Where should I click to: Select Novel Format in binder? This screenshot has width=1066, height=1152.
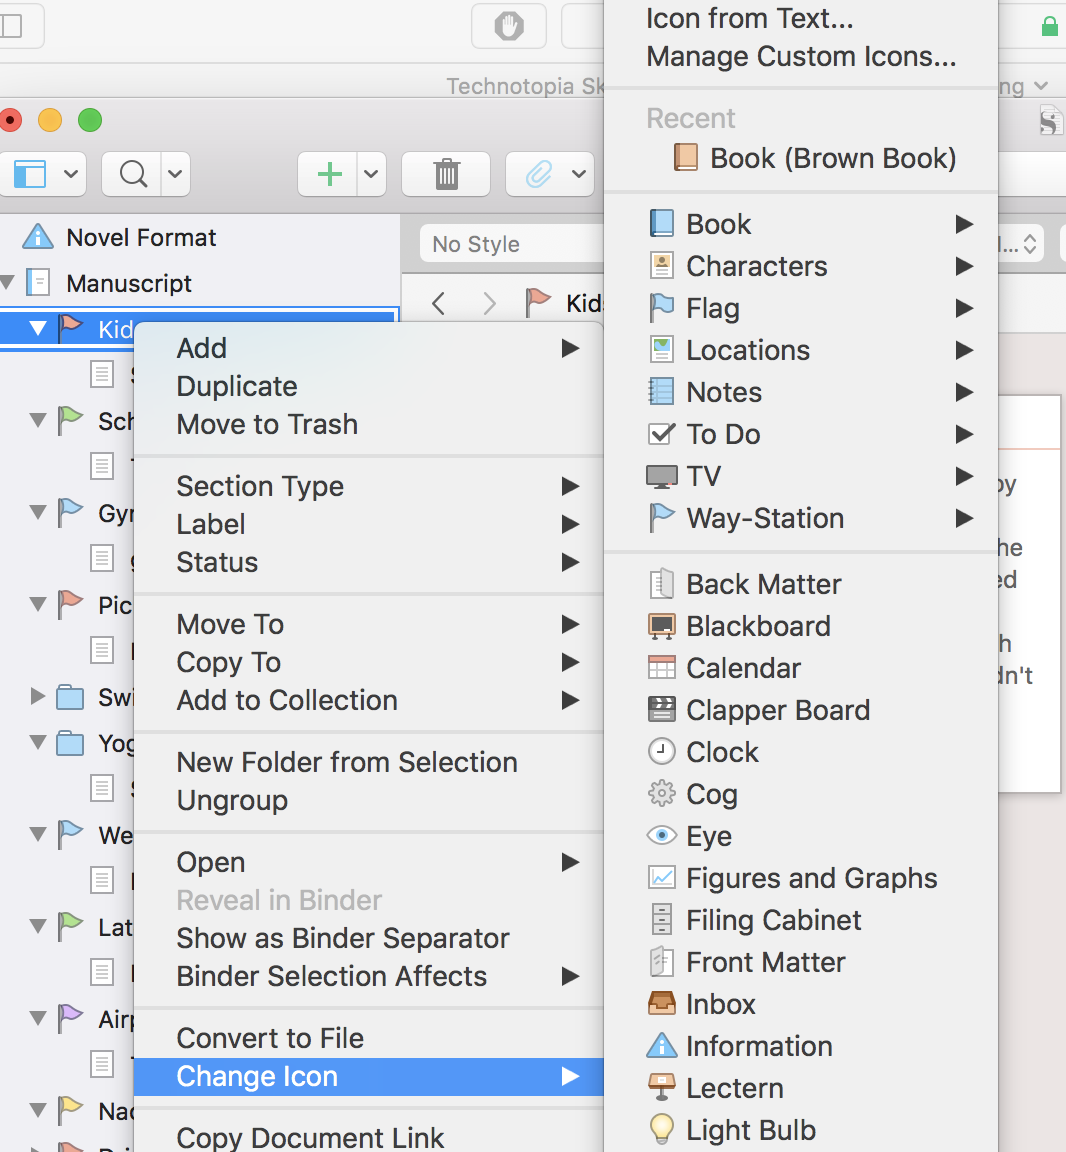141,237
